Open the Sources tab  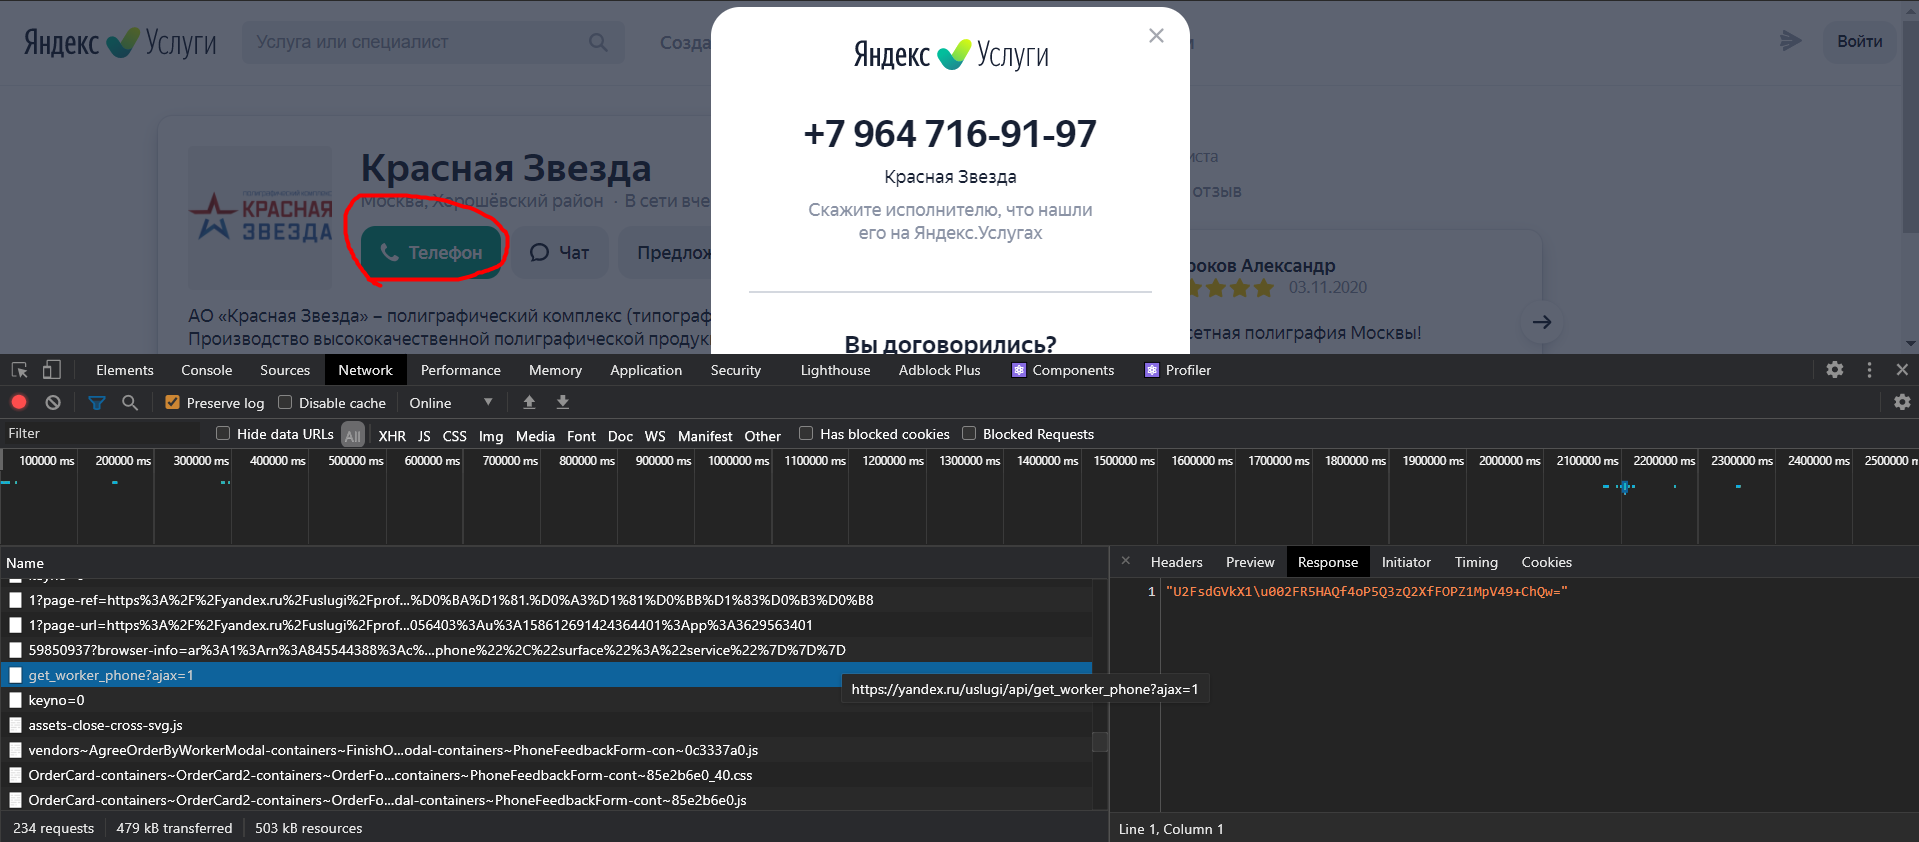(285, 370)
